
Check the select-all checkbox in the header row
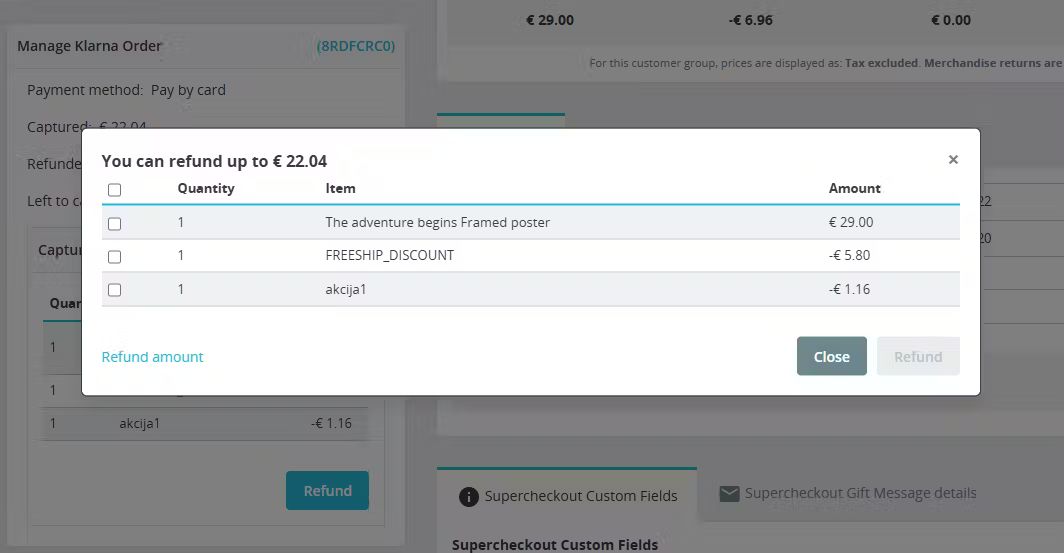115,190
